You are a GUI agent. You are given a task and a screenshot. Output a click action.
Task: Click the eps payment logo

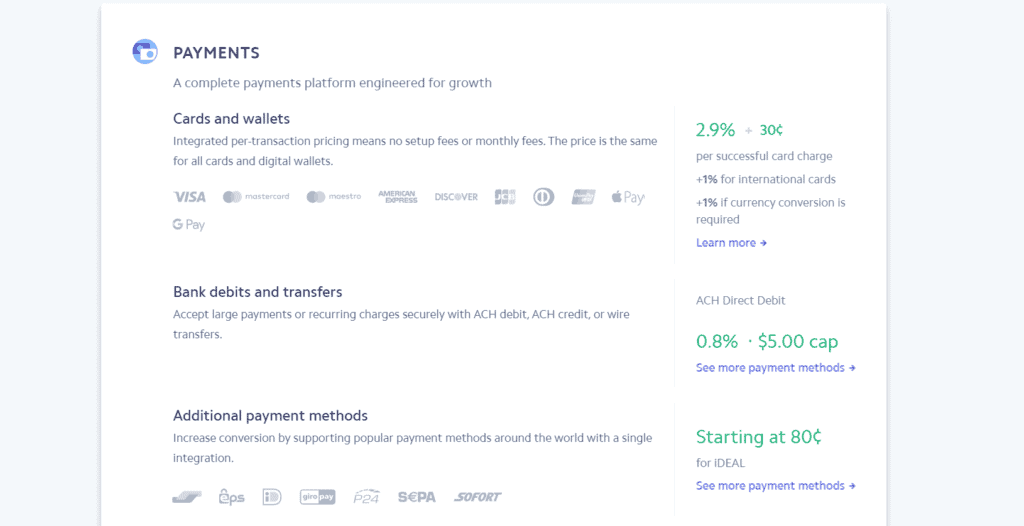(x=231, y=497)
